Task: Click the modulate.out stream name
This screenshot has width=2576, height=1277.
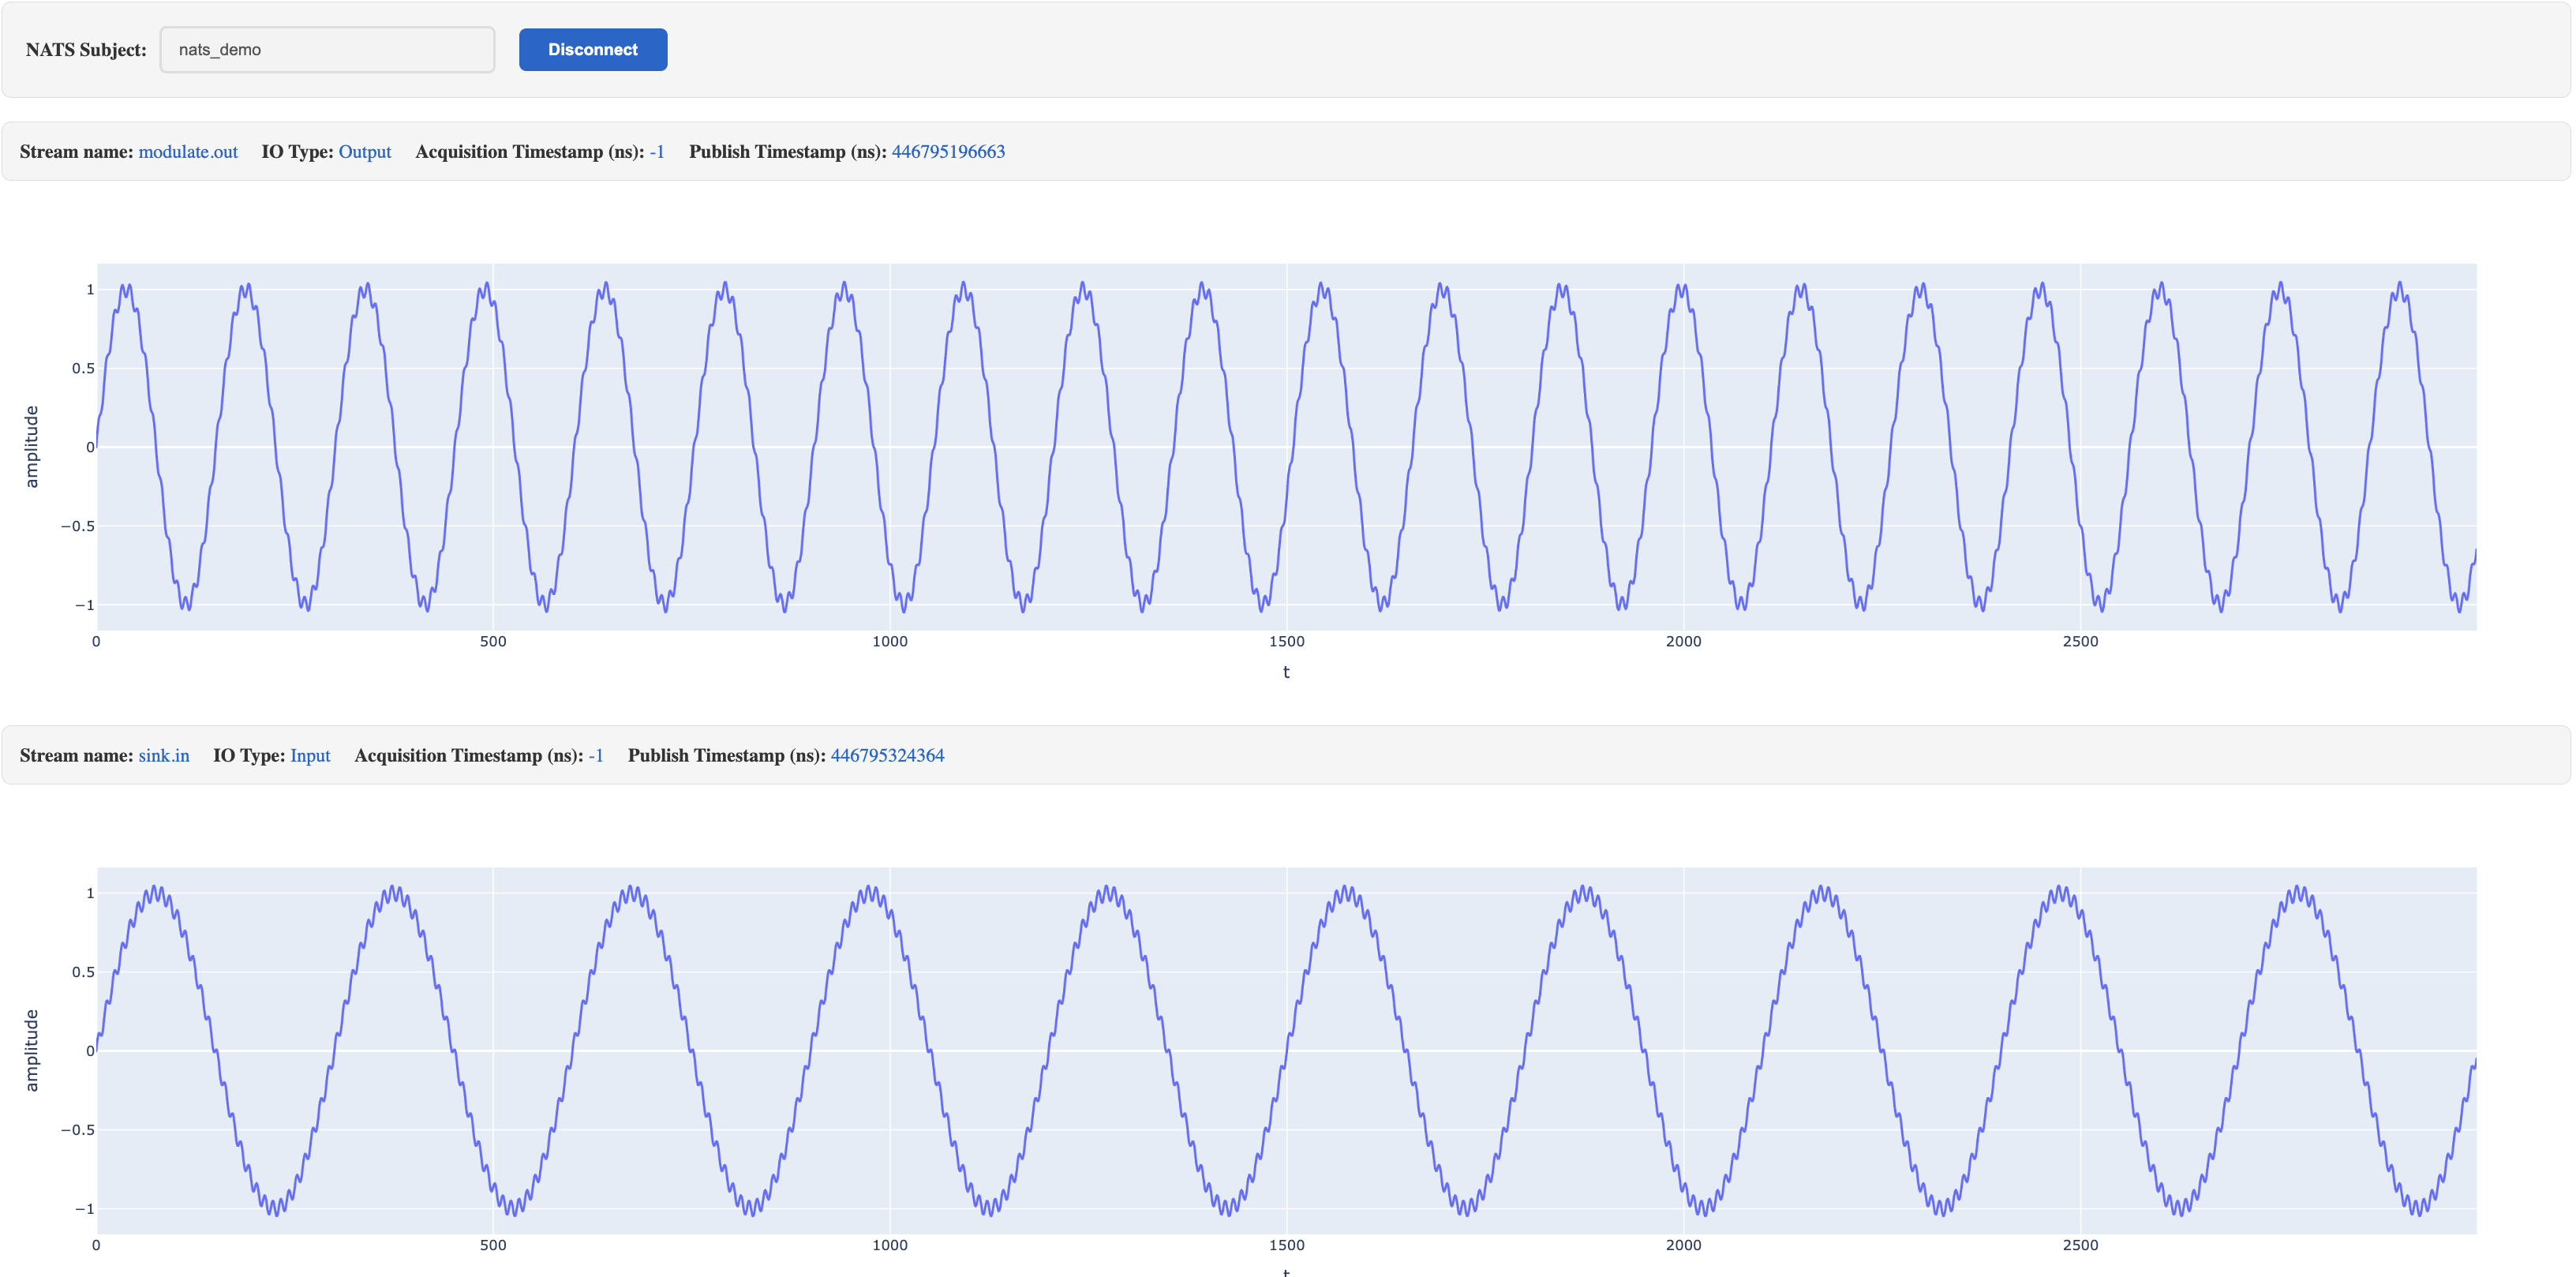Action: point(188,152)
